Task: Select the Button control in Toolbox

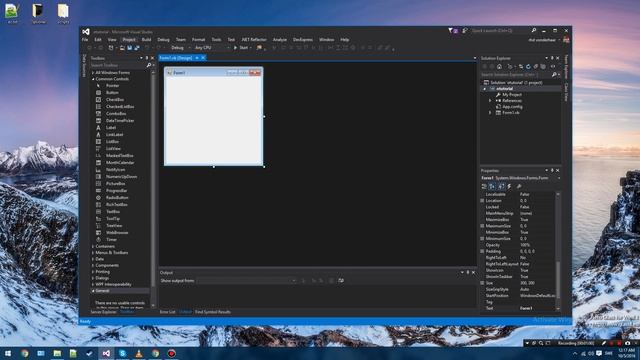Action: click(x=112, y=93)
